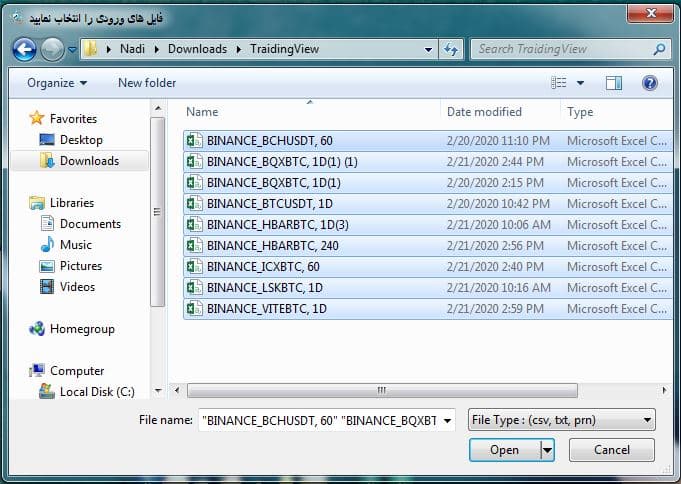Click Excel icon of BINANCE_ICXBTC, 60
This screenshot has height=484, width=681.
click(194, 267)
